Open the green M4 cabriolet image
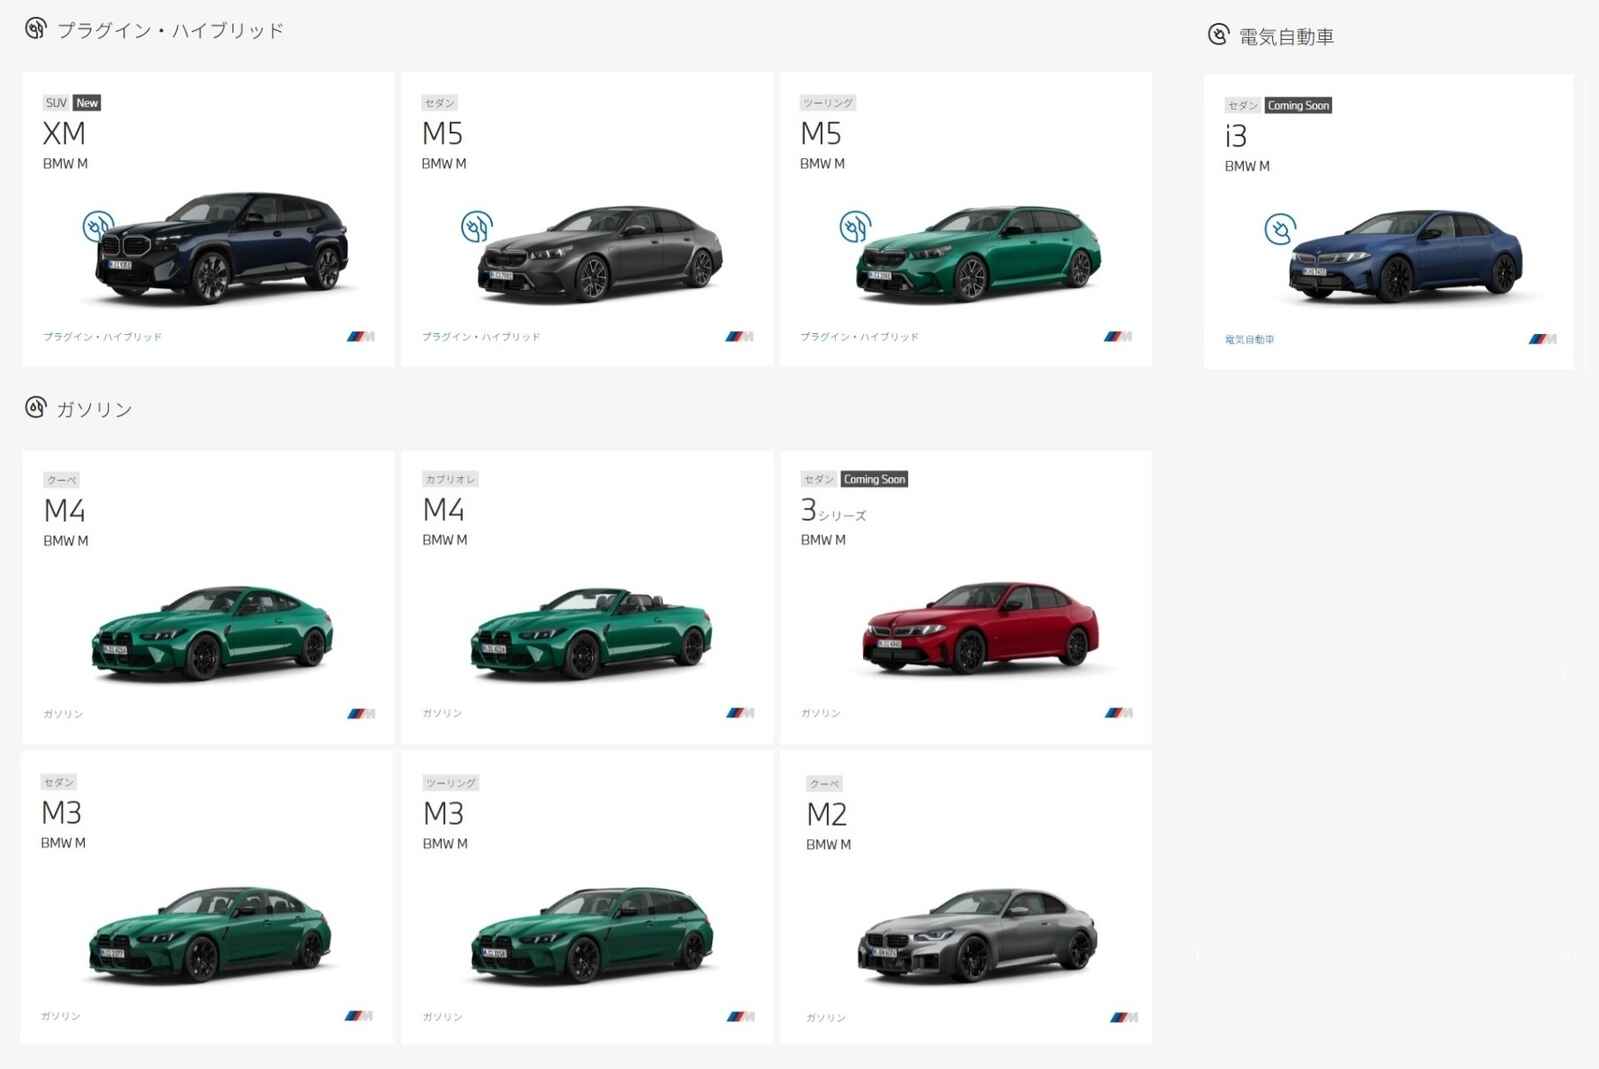This screenshot has height=1069, width=1599. pos(591,633)
